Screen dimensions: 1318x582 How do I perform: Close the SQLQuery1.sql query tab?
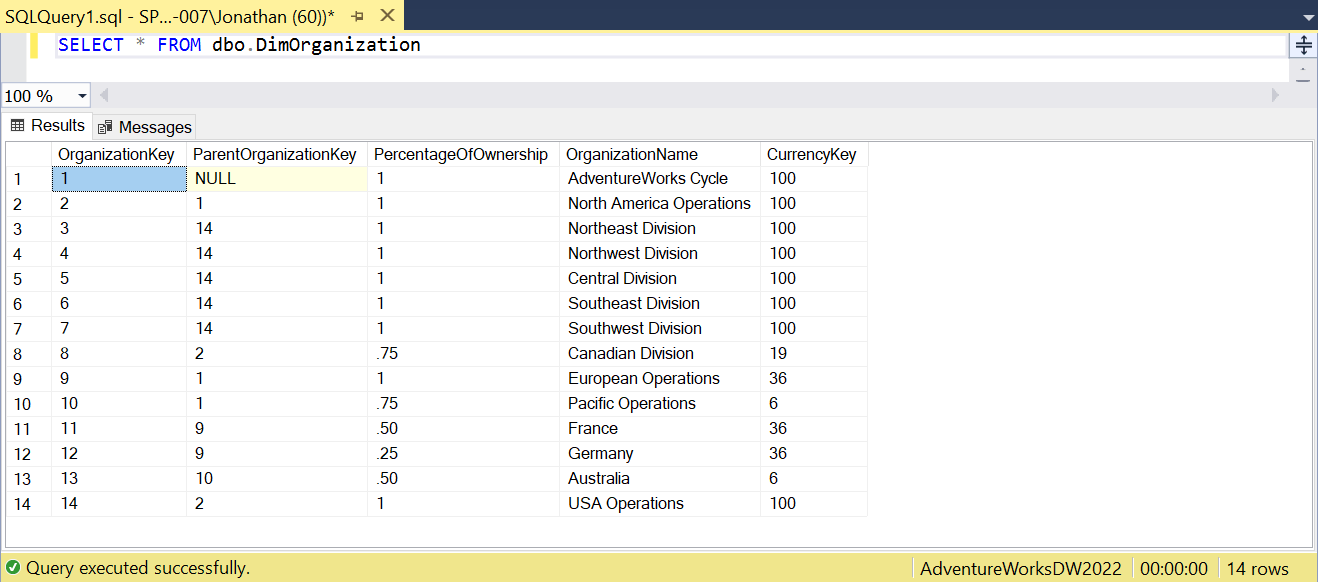387,16
